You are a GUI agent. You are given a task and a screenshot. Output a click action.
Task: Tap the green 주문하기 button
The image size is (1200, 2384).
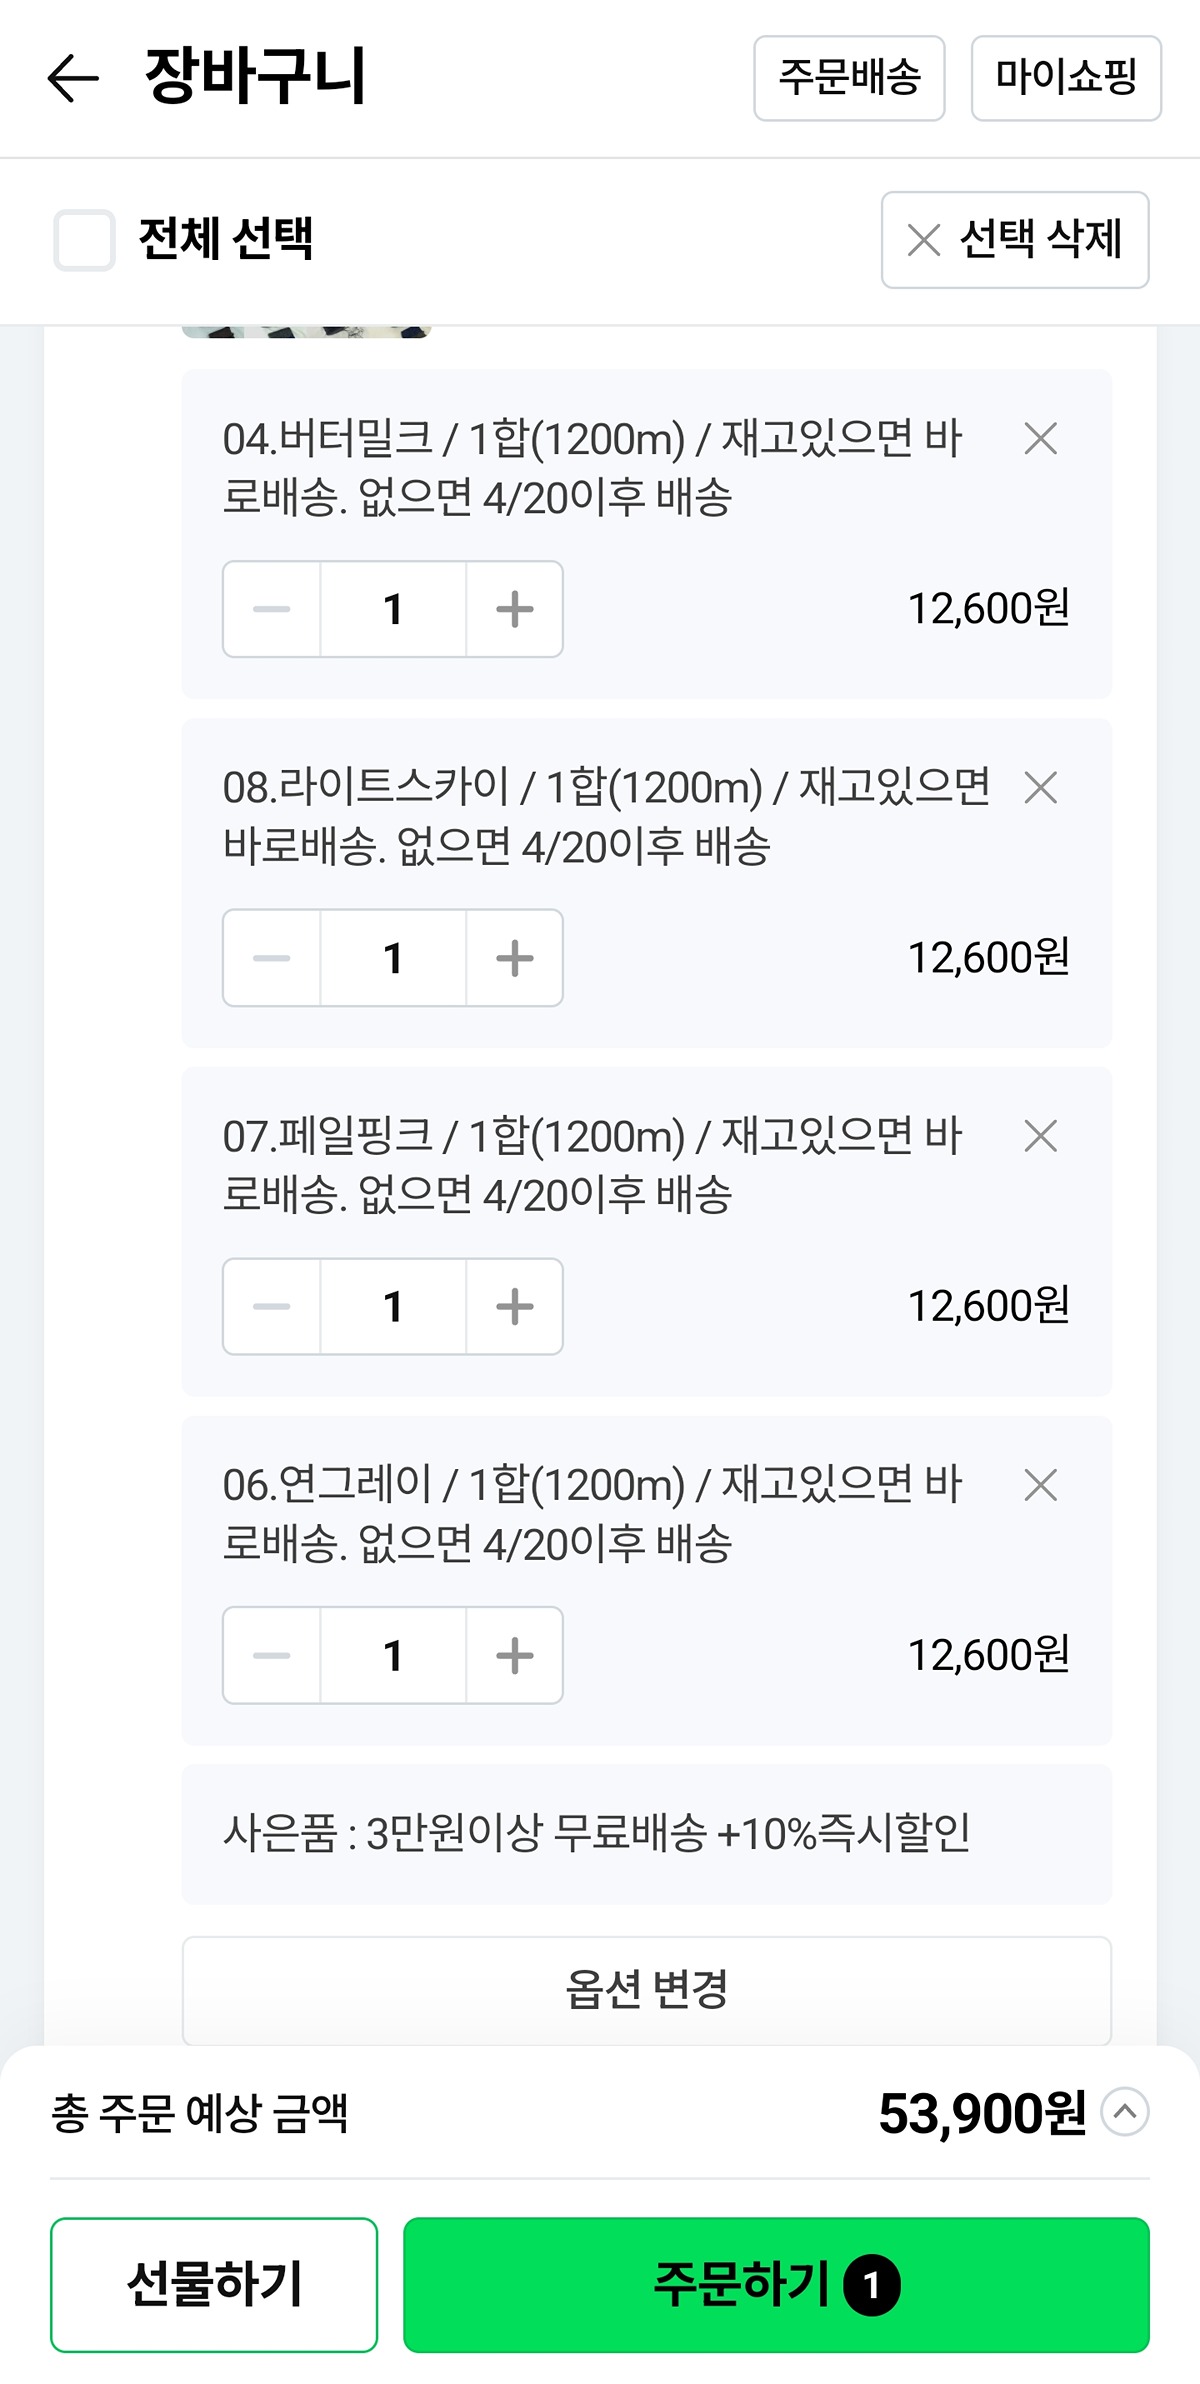776,2285
